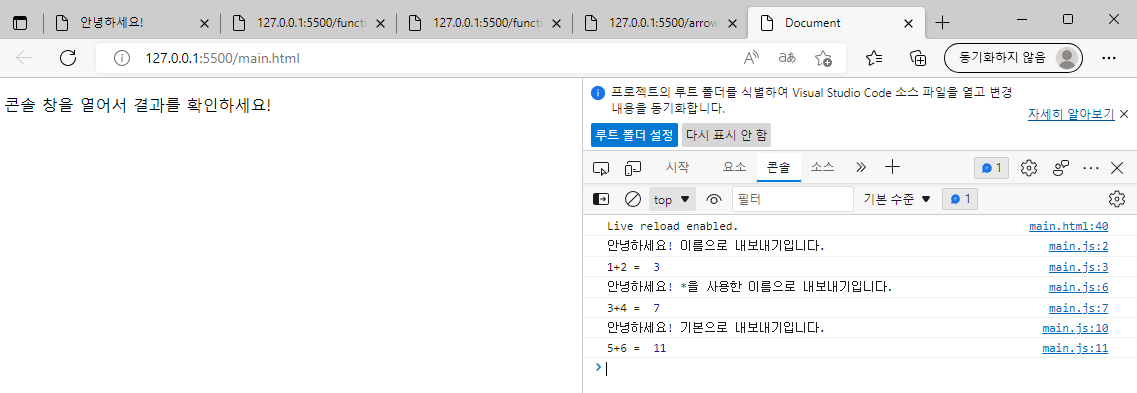Select the 콘솔 tab
This screenshot has height=393, width=1137.
click(779, 167)
